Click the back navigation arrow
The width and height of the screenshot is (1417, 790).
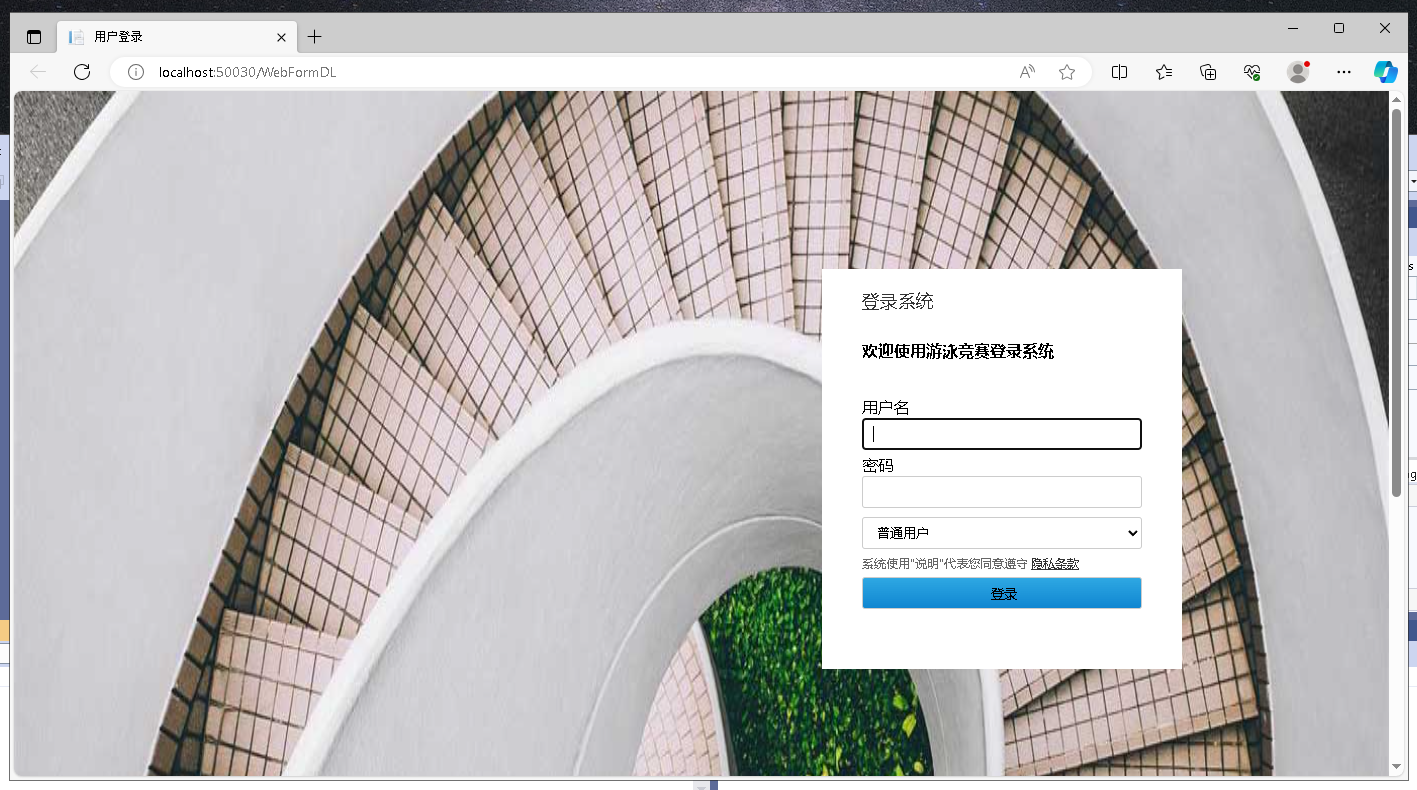(38, 72)
